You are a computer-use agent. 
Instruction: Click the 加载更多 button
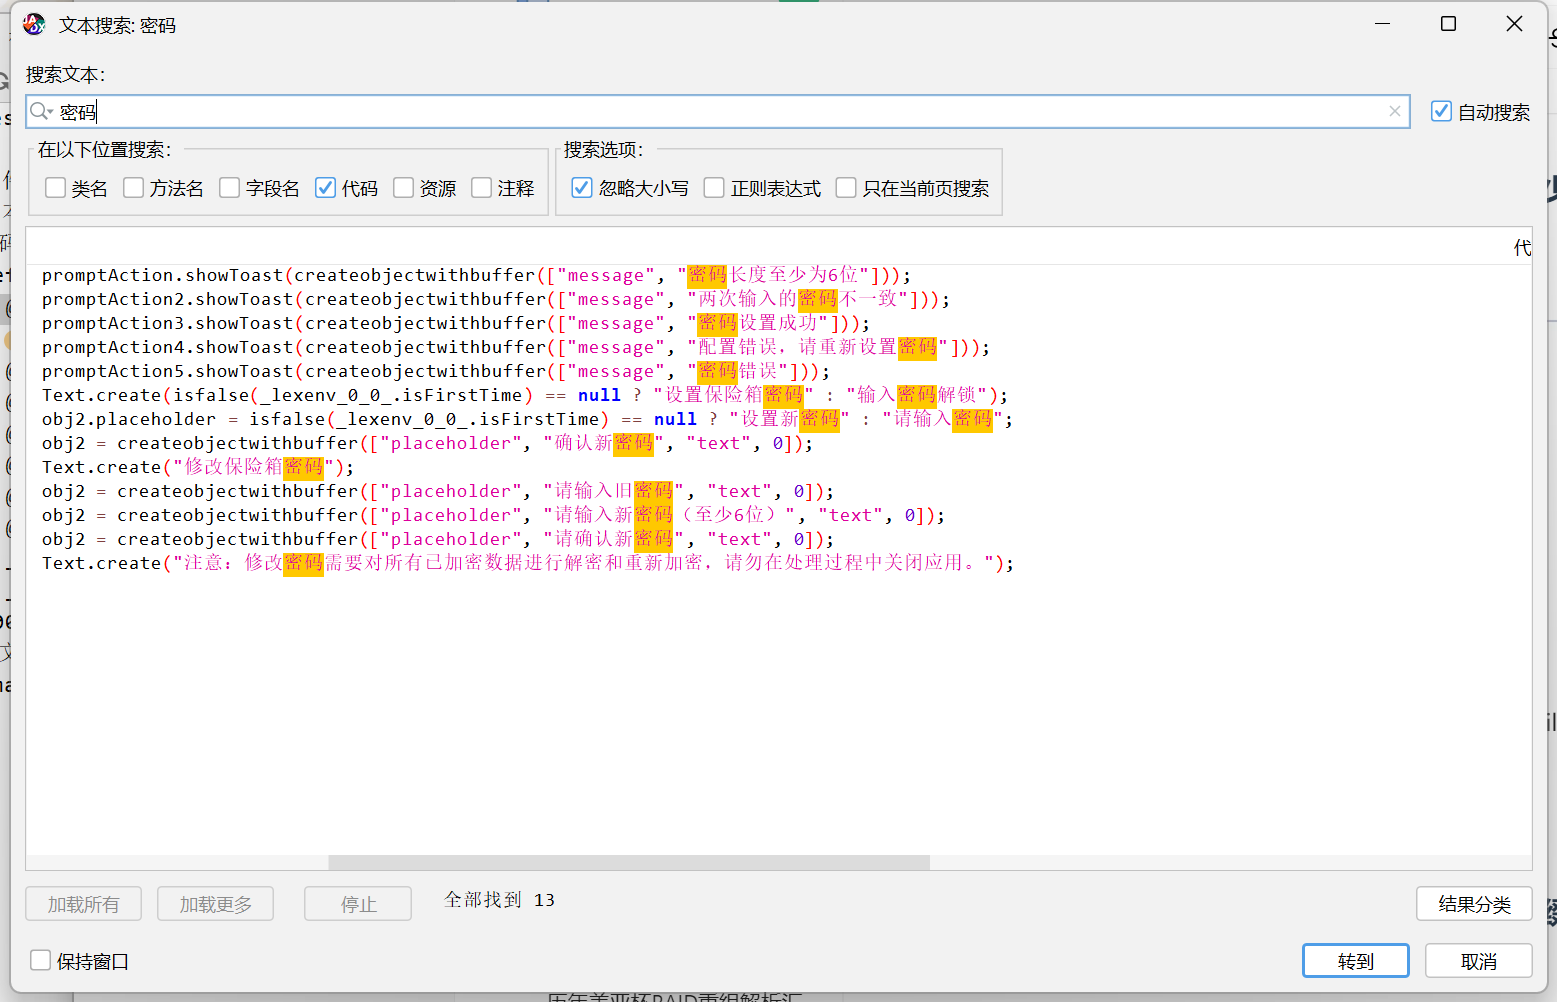[216, 904]
